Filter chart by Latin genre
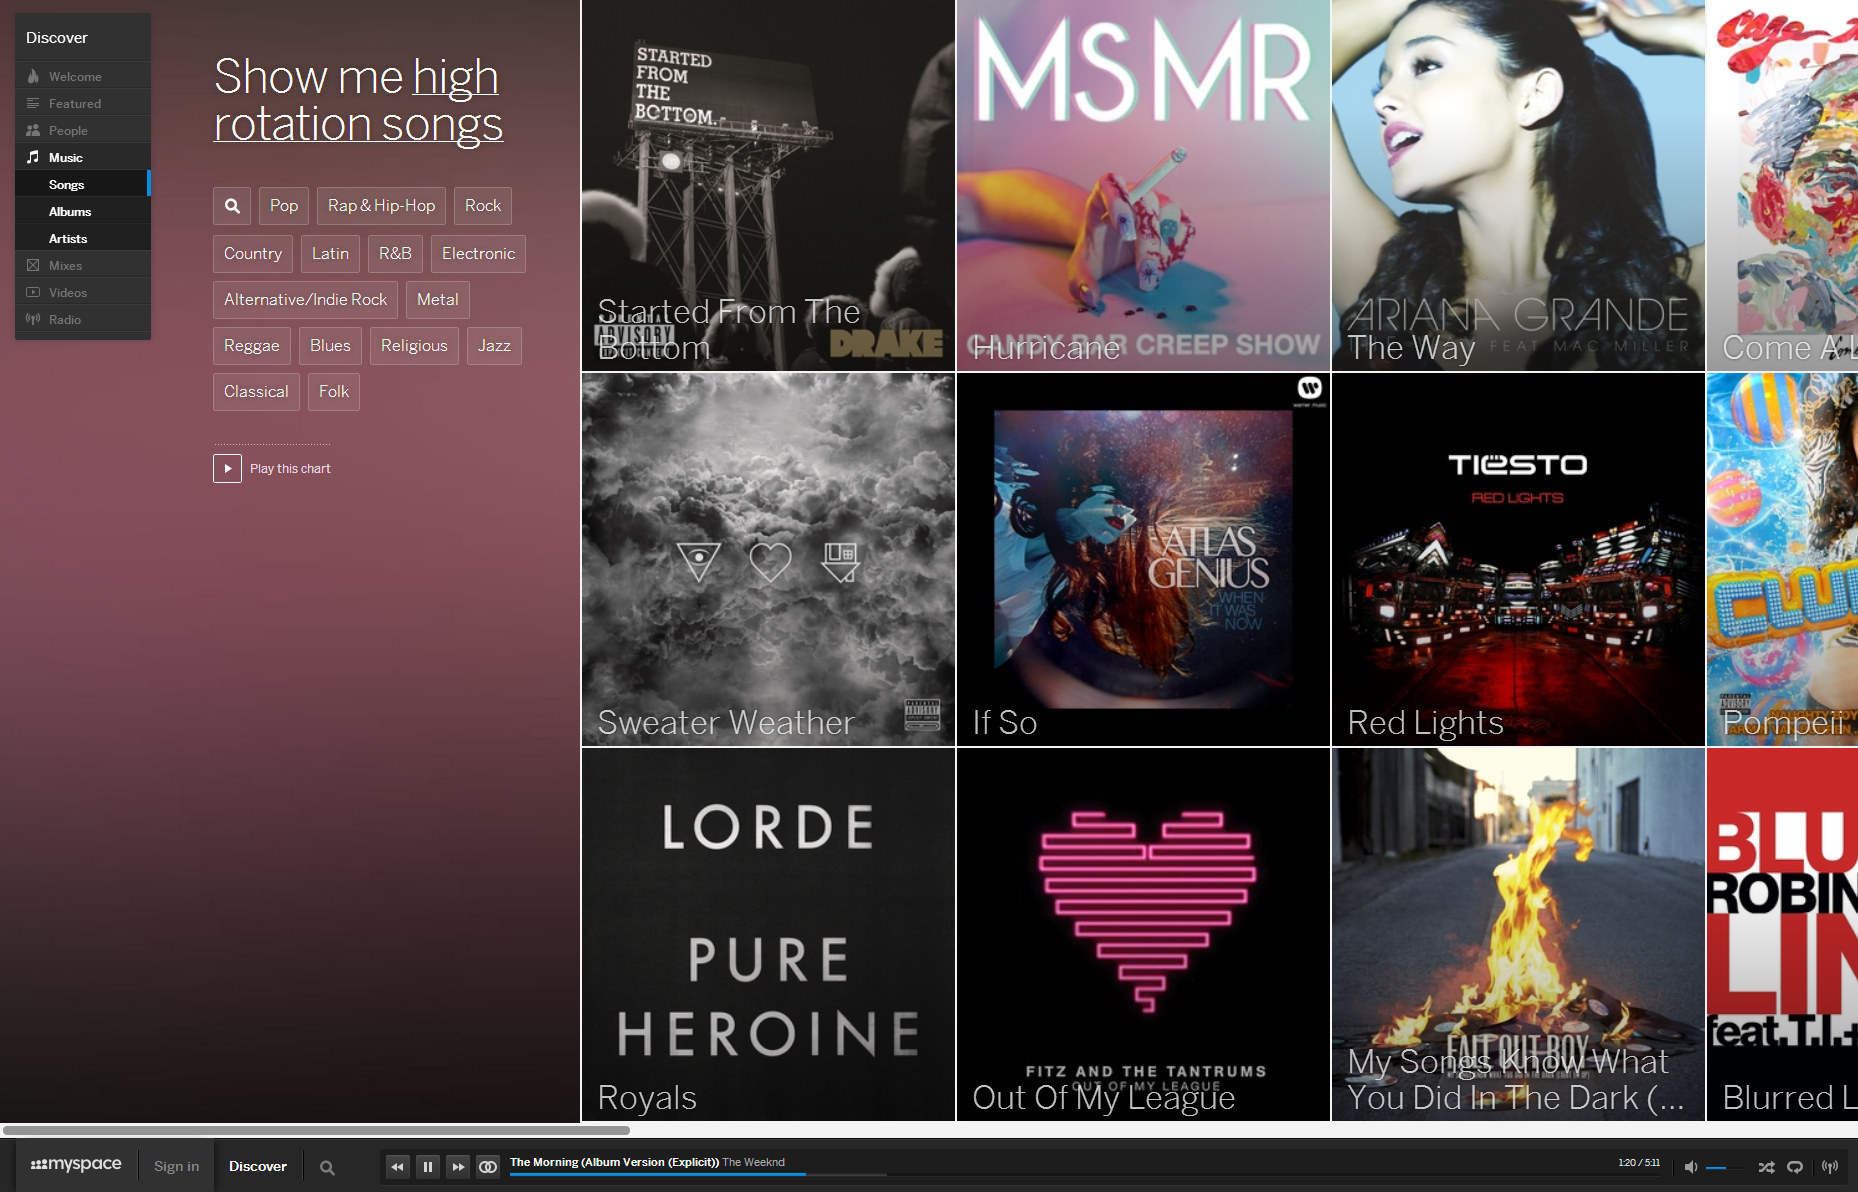The height and width of the screenshot is (1192, 1858). click(330, 254)
